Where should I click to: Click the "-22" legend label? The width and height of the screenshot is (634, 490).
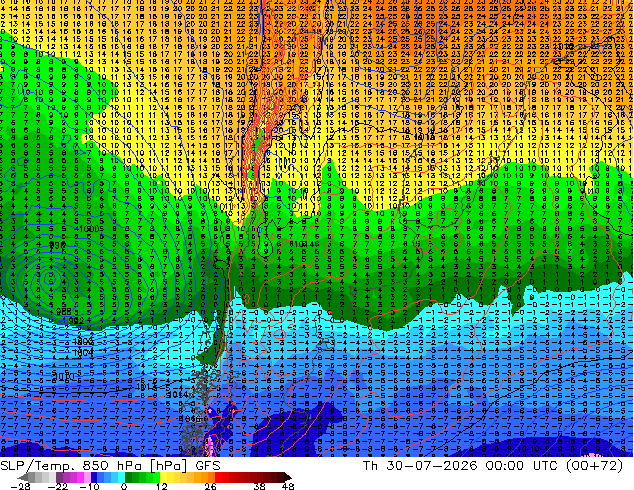pyautogui.click(x=58, y=486)
